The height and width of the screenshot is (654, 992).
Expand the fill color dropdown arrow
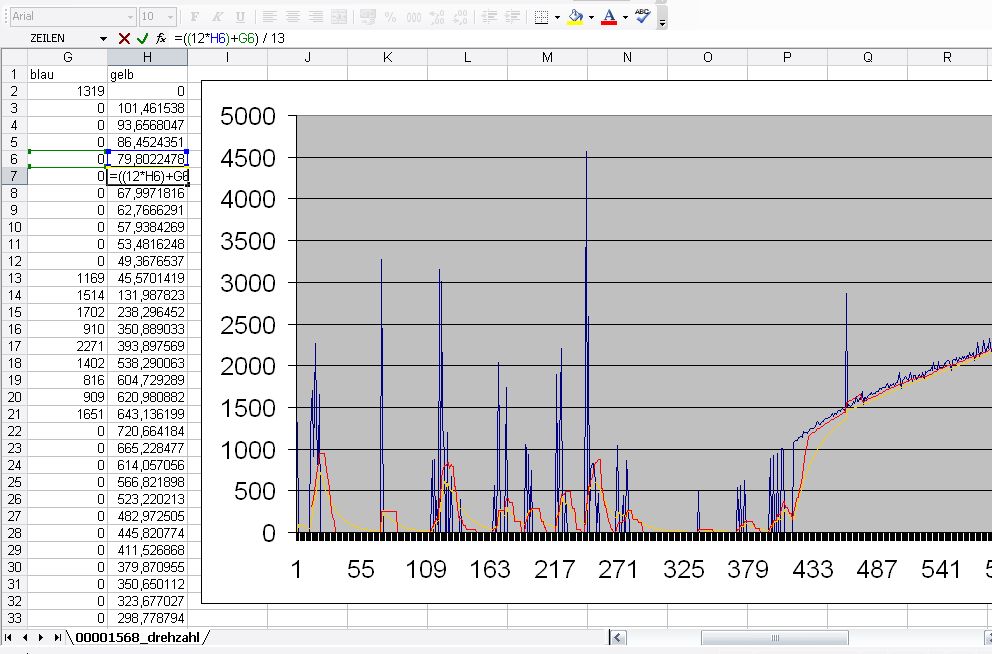pos(591,17)
